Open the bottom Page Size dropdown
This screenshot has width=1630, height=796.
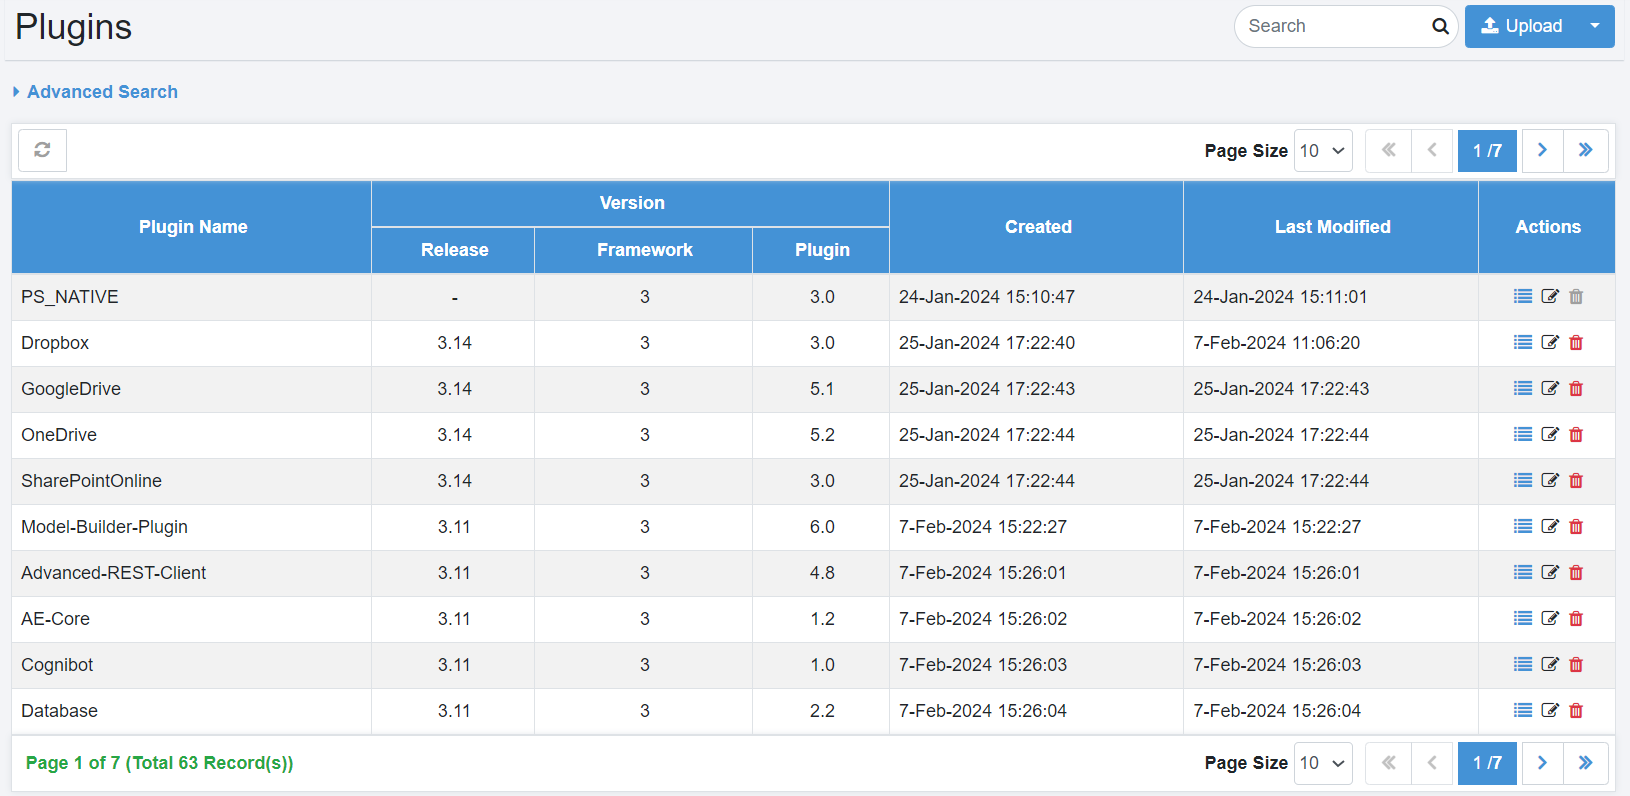click(1323, 763)
